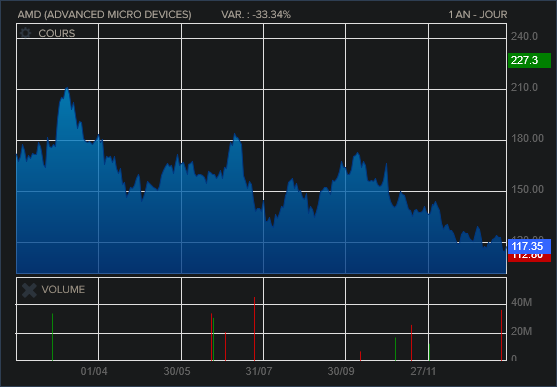557x387 pixels.
Task: Click the price peak near 210 in March
Action: (x=67, y=89)
